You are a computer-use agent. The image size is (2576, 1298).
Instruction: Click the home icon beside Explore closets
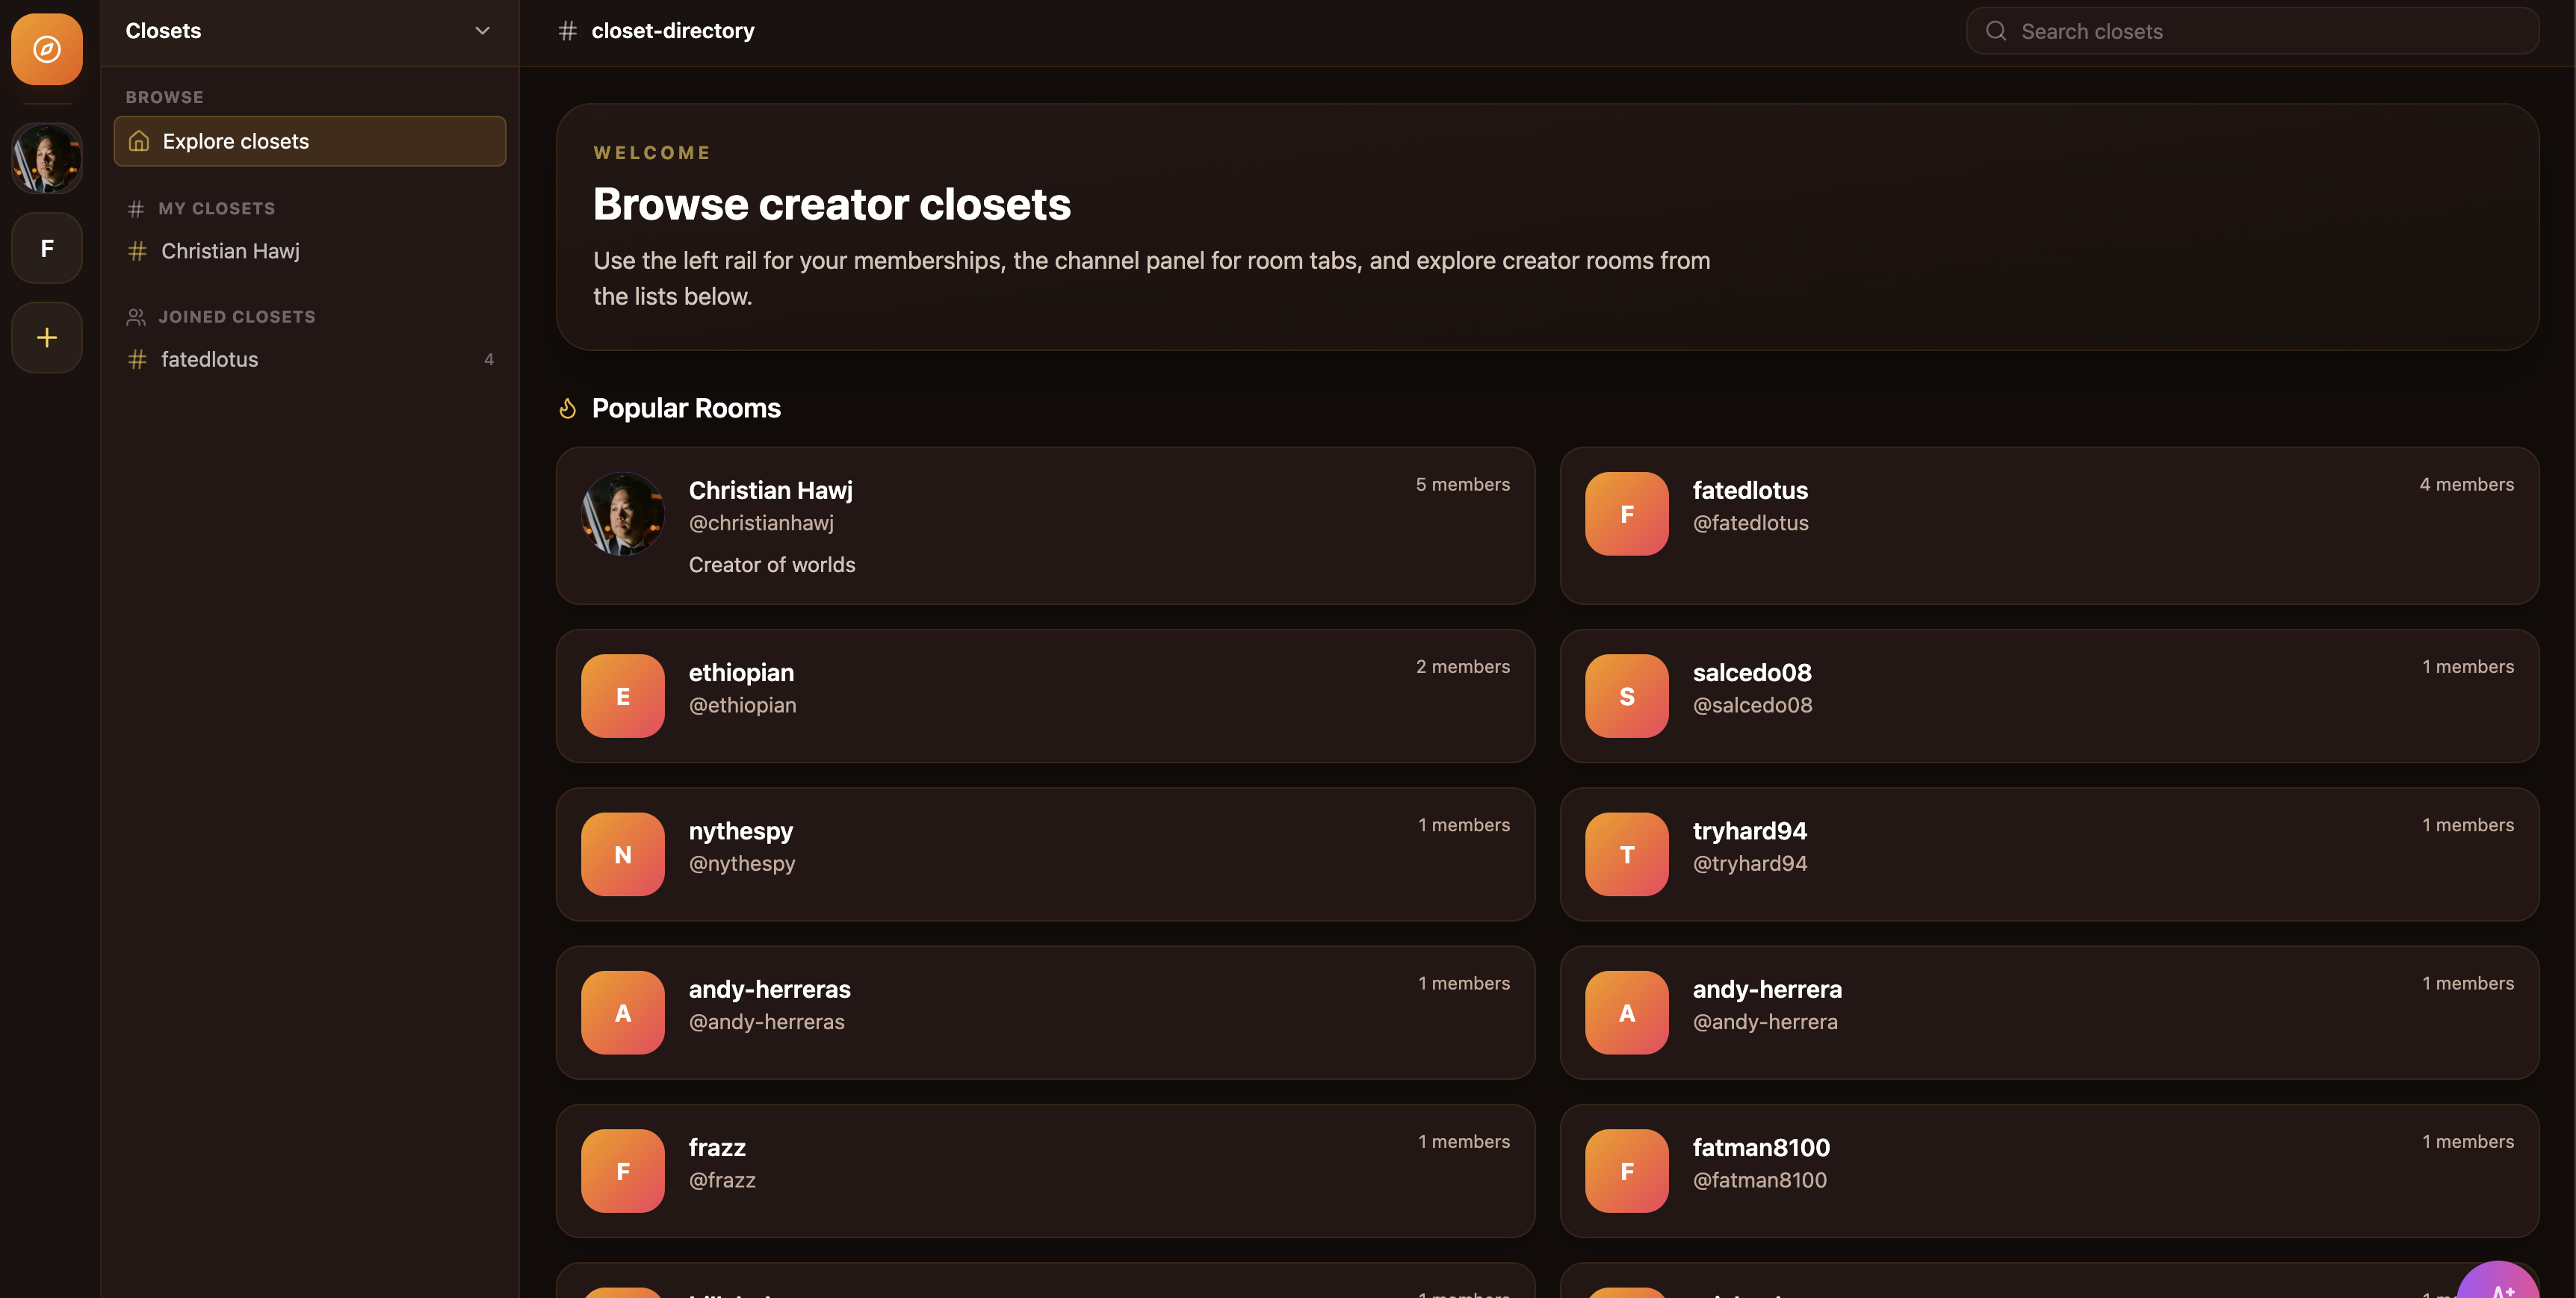coord(139,141)
